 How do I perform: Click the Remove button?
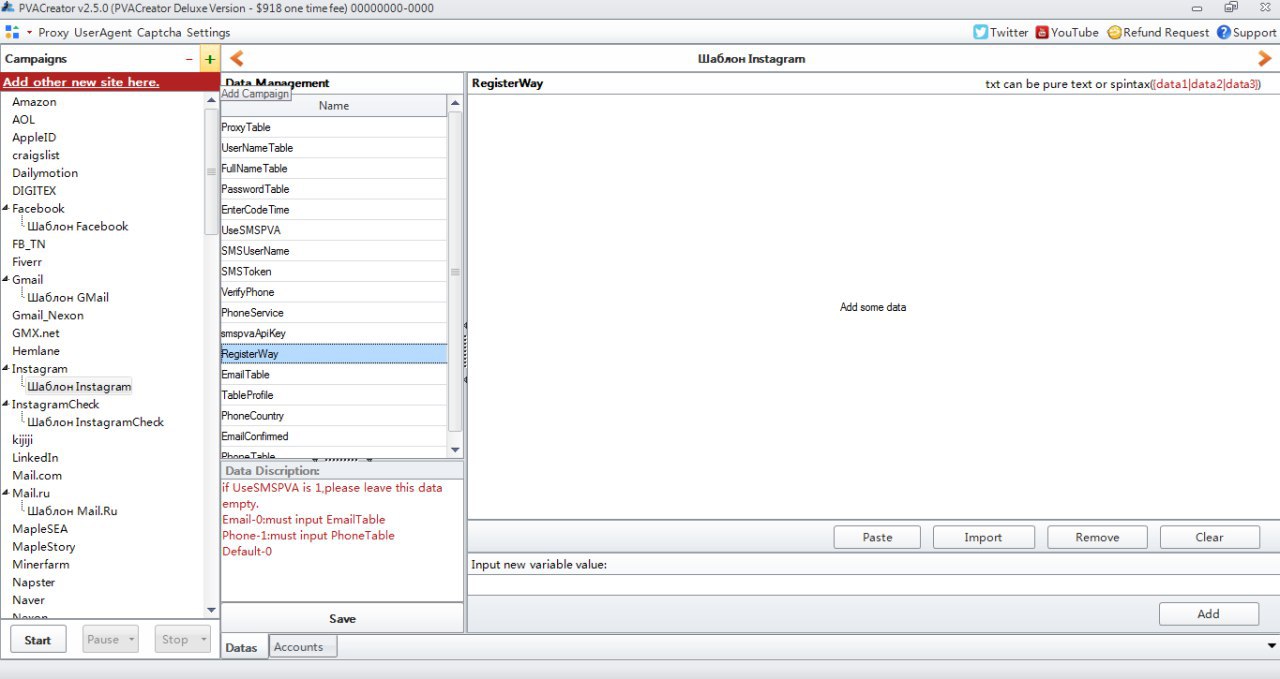(x=1097, y=537)
